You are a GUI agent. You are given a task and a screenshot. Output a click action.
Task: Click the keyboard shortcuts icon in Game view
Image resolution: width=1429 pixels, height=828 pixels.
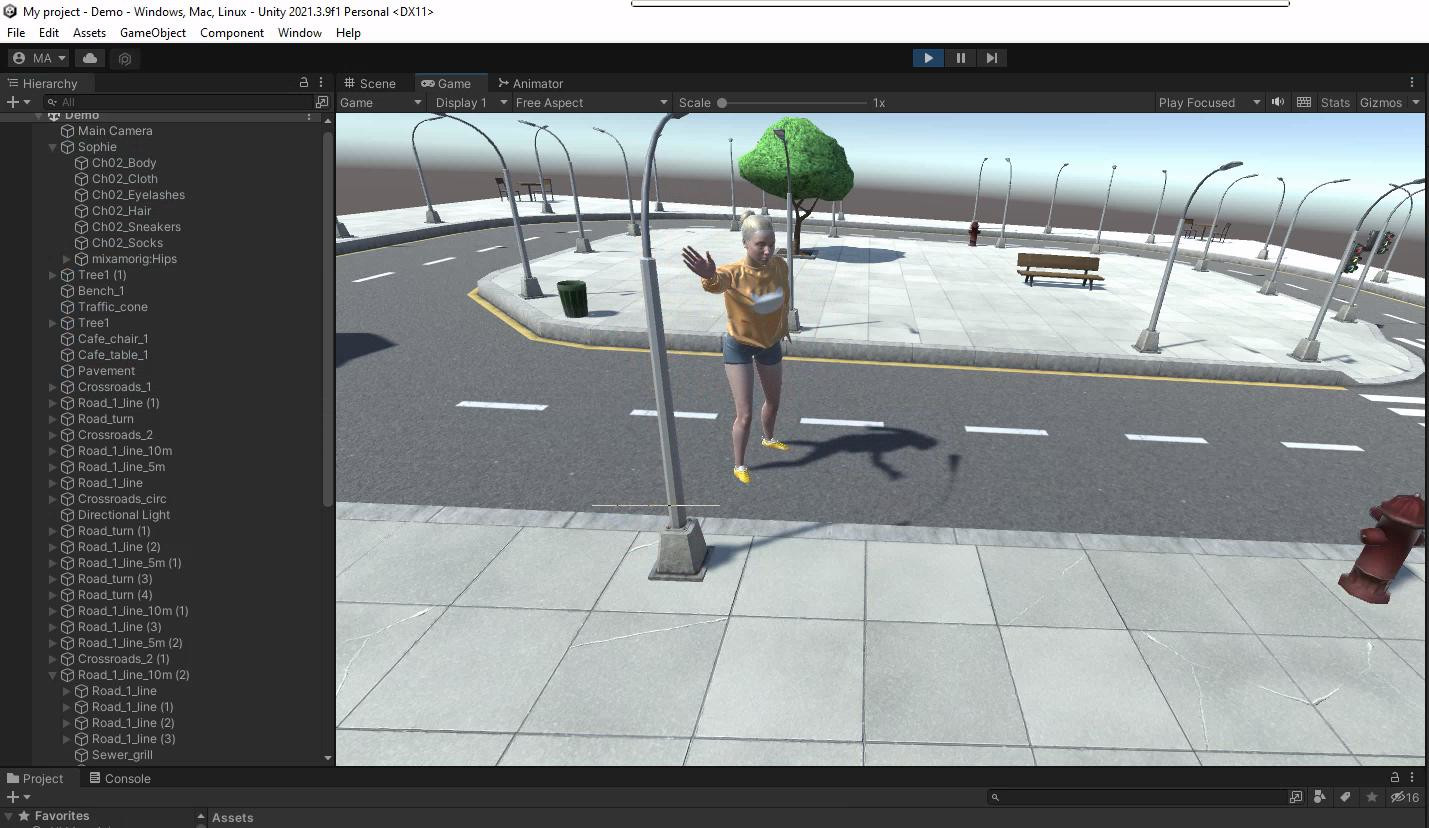pyautogui.click(x=1303, y=102)
